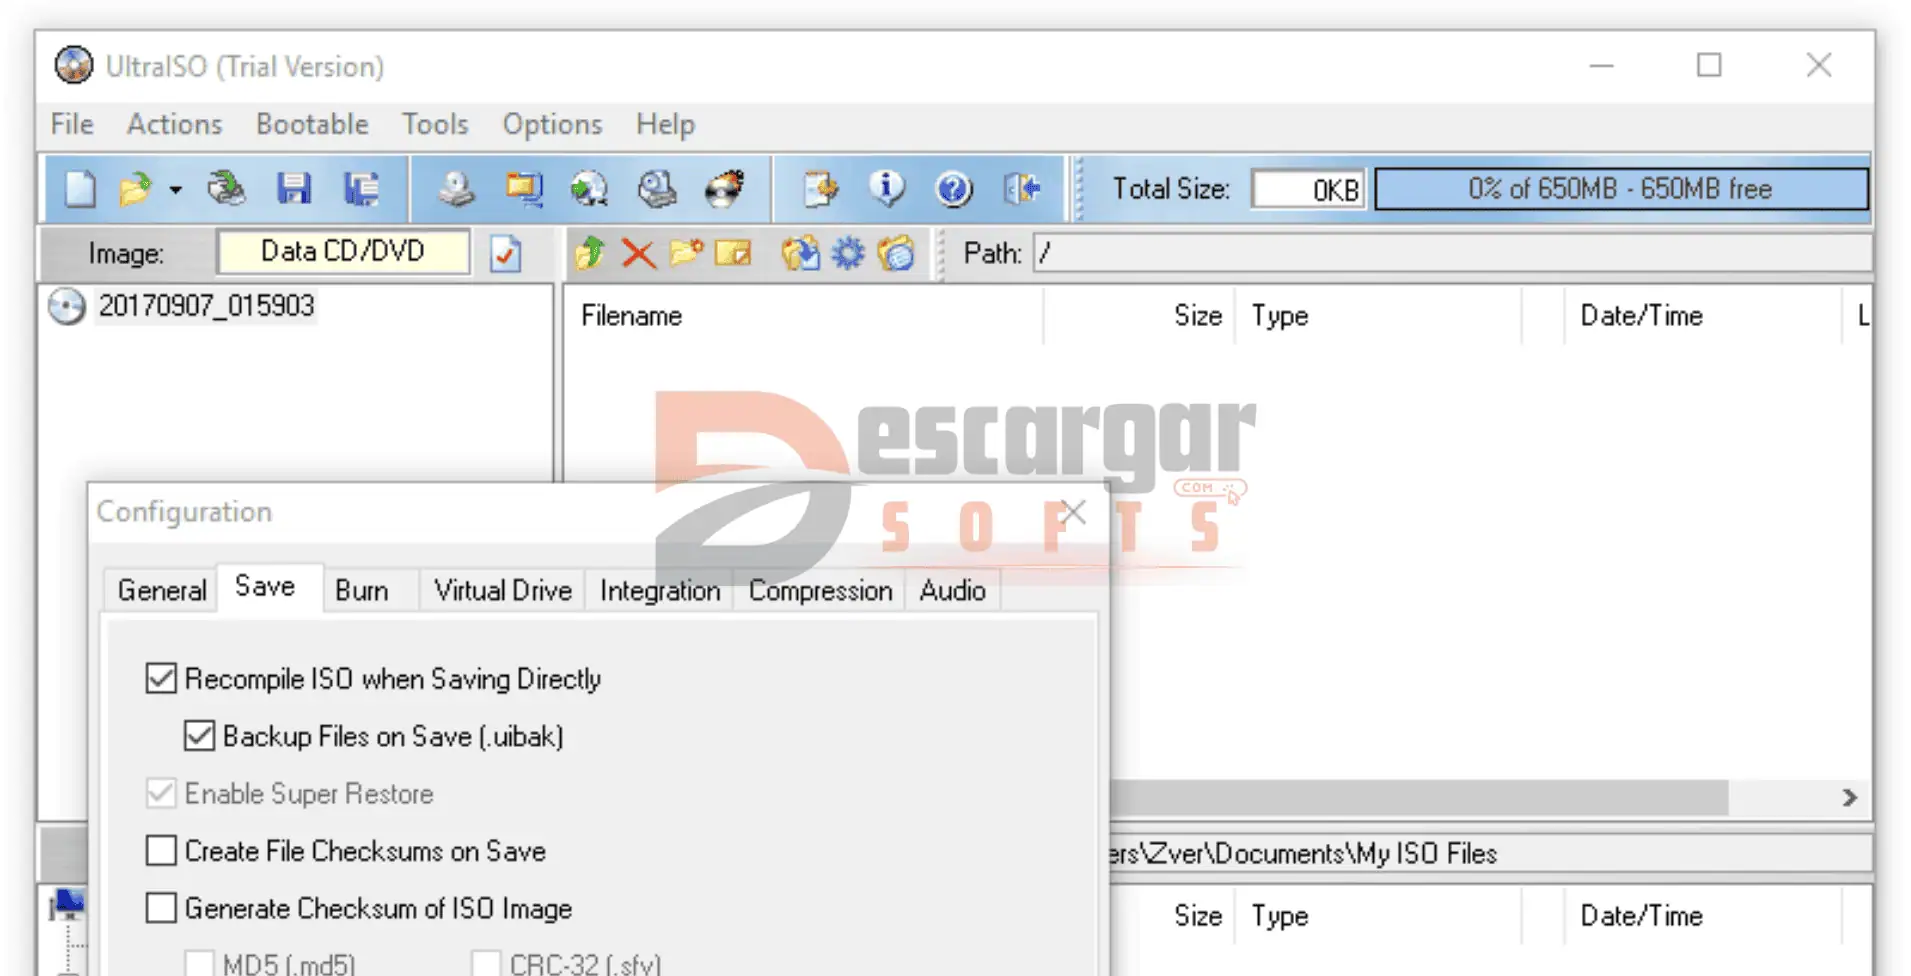Screen dimensions: 1911x976
Task: Switch to the Virtual Drive tab
Action: click(x=502, y=591)
